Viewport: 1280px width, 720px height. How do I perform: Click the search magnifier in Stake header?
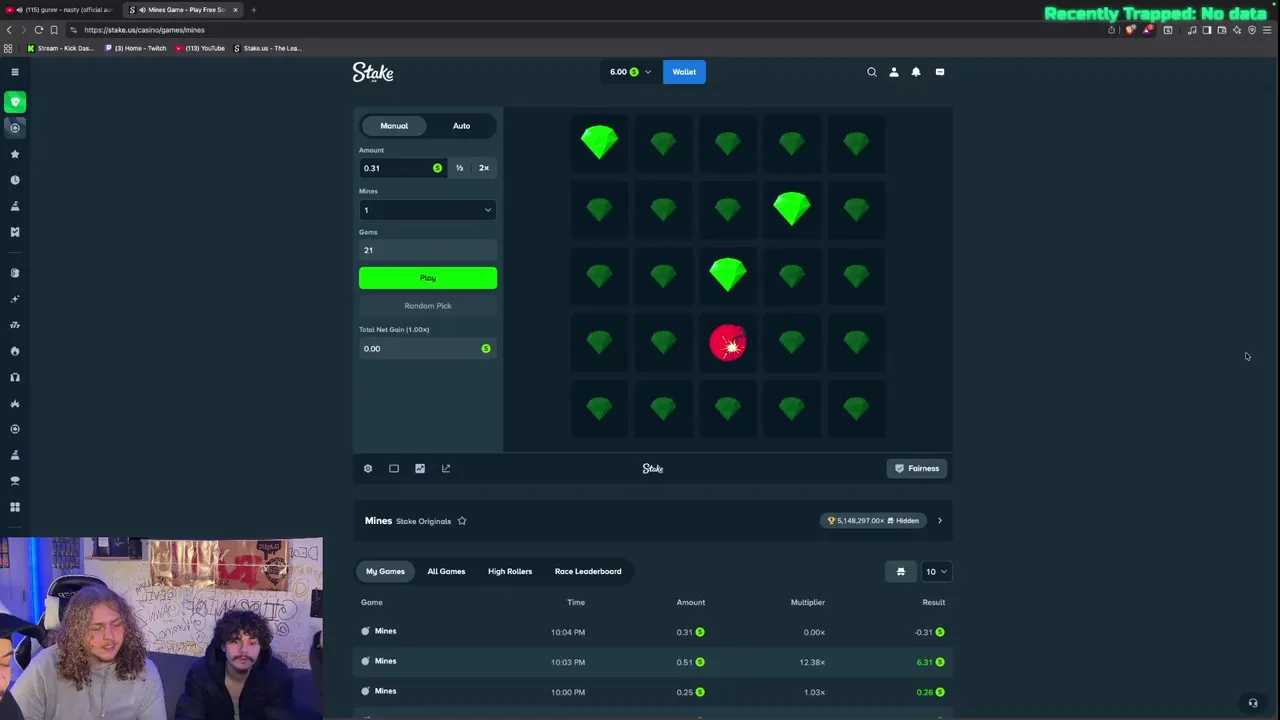872,72
